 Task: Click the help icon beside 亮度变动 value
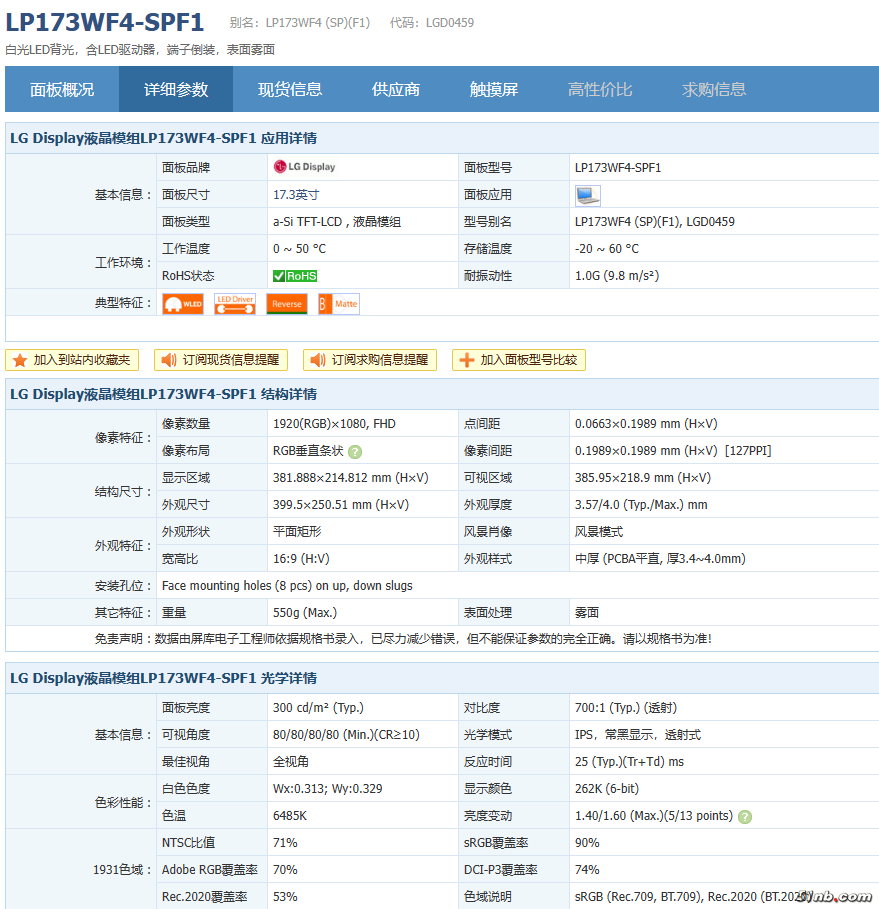[x=745, y=817]
